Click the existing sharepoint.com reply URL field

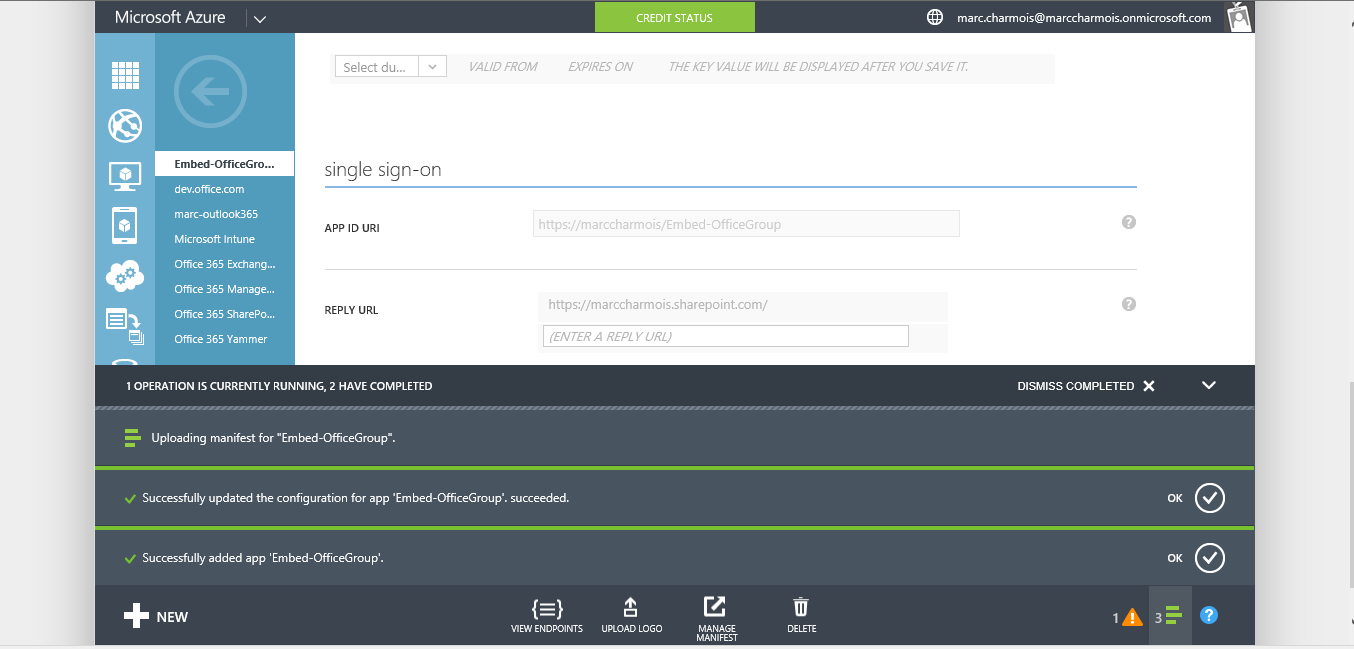(742, 305)
